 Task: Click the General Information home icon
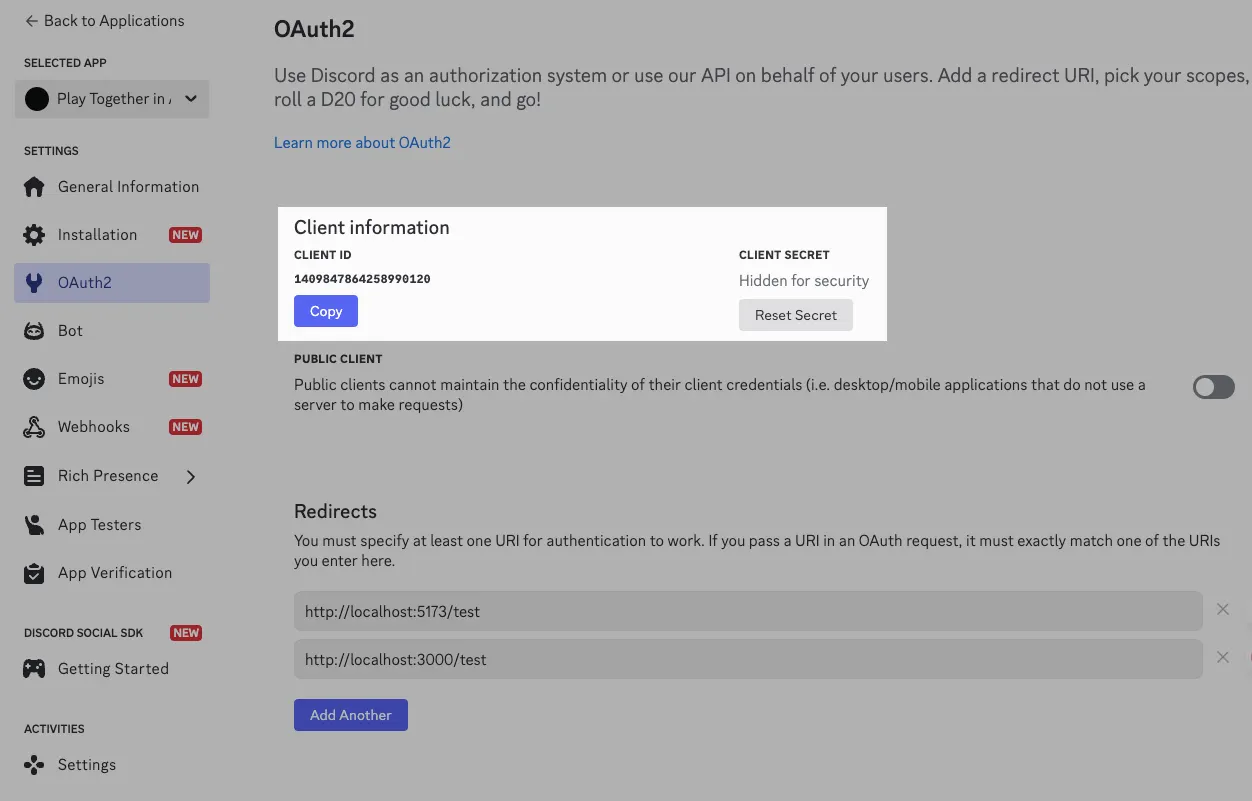(x=34, y=187)
